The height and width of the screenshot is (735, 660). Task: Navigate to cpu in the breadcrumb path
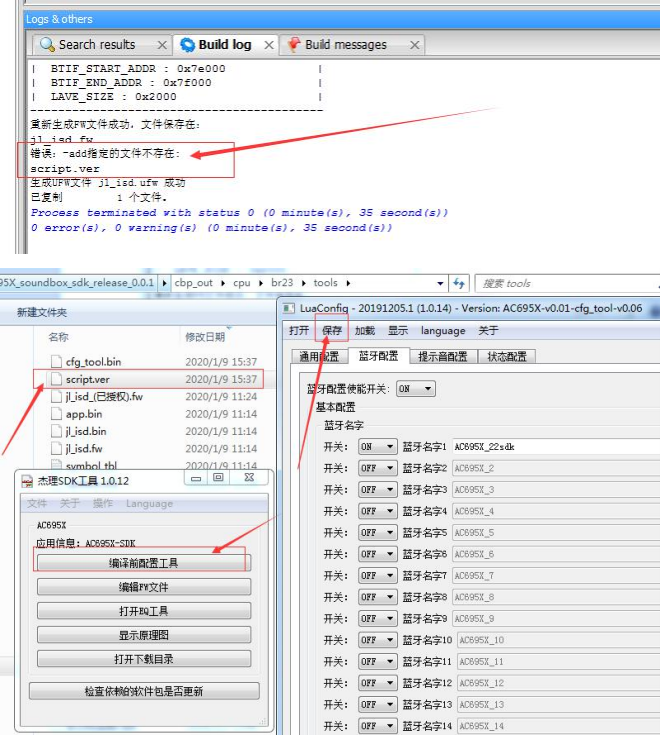[x=242, y=283]
